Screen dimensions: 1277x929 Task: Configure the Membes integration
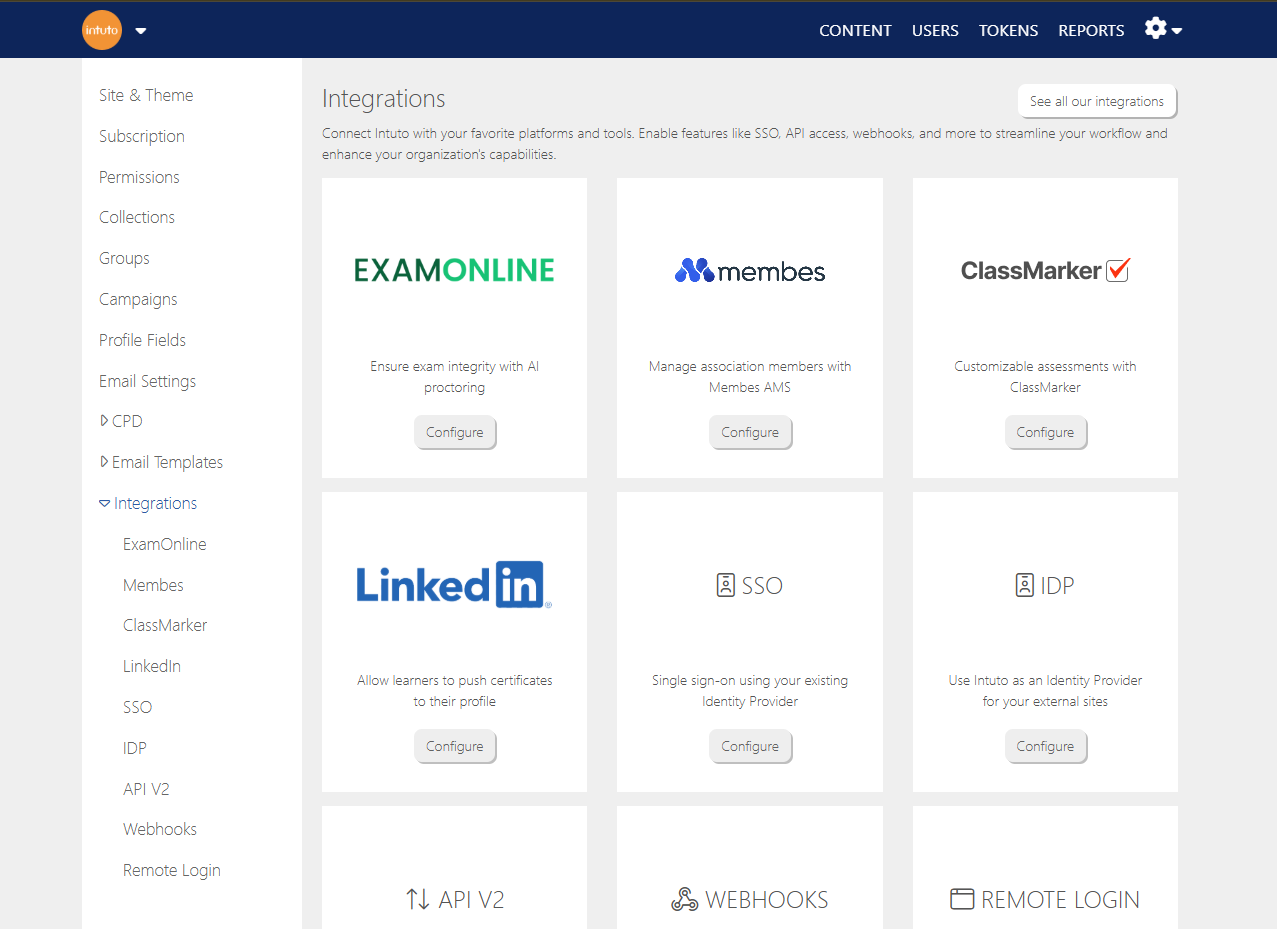(750, 432)
